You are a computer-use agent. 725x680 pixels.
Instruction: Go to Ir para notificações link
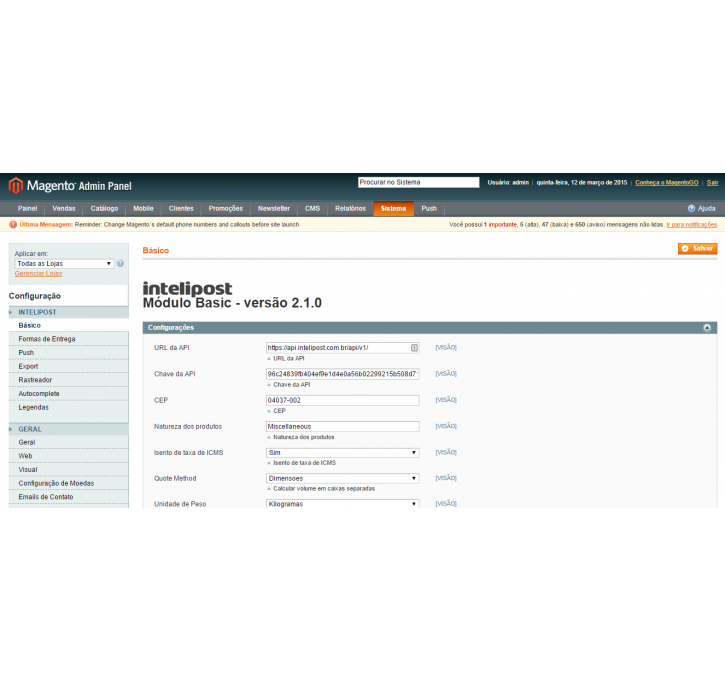(691, 225)
